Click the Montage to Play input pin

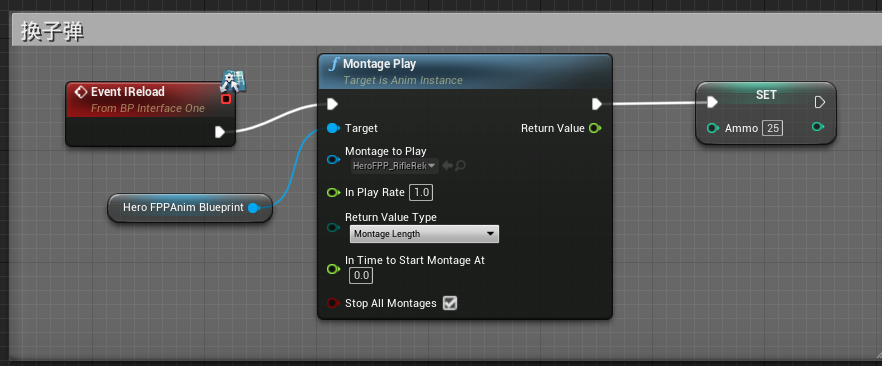333,160
